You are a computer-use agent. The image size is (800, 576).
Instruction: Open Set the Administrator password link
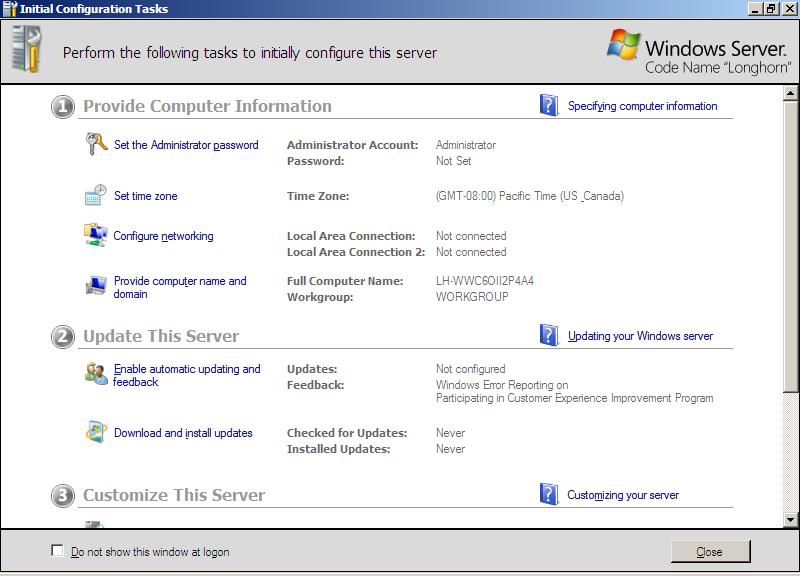click(186, 145)
